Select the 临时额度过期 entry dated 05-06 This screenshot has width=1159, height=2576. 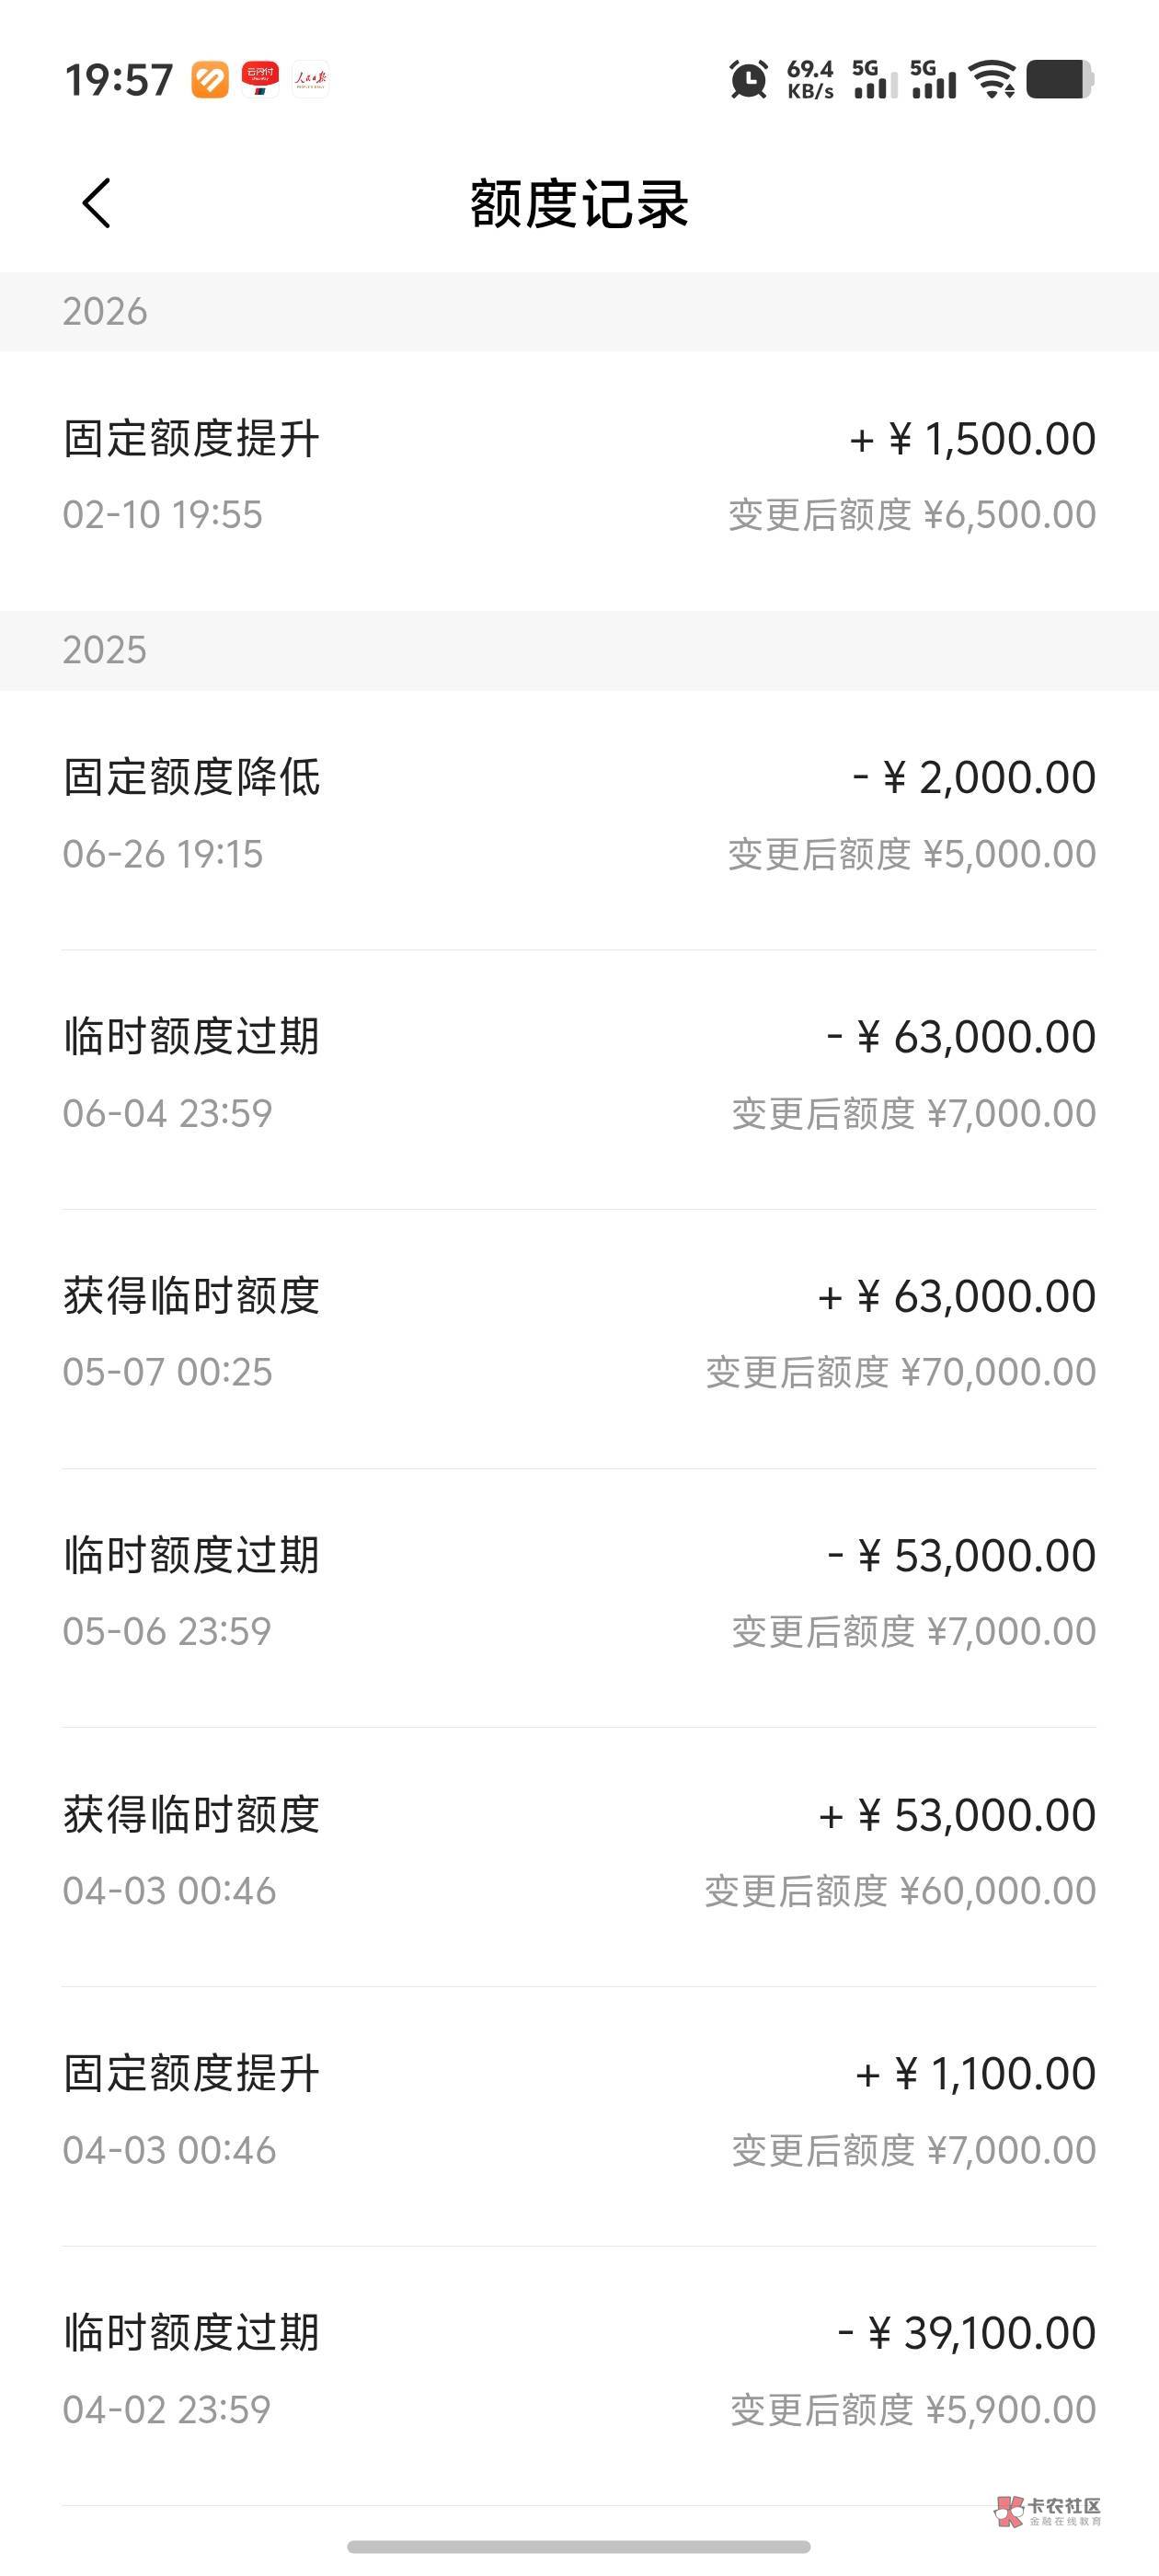[579, 1592]
